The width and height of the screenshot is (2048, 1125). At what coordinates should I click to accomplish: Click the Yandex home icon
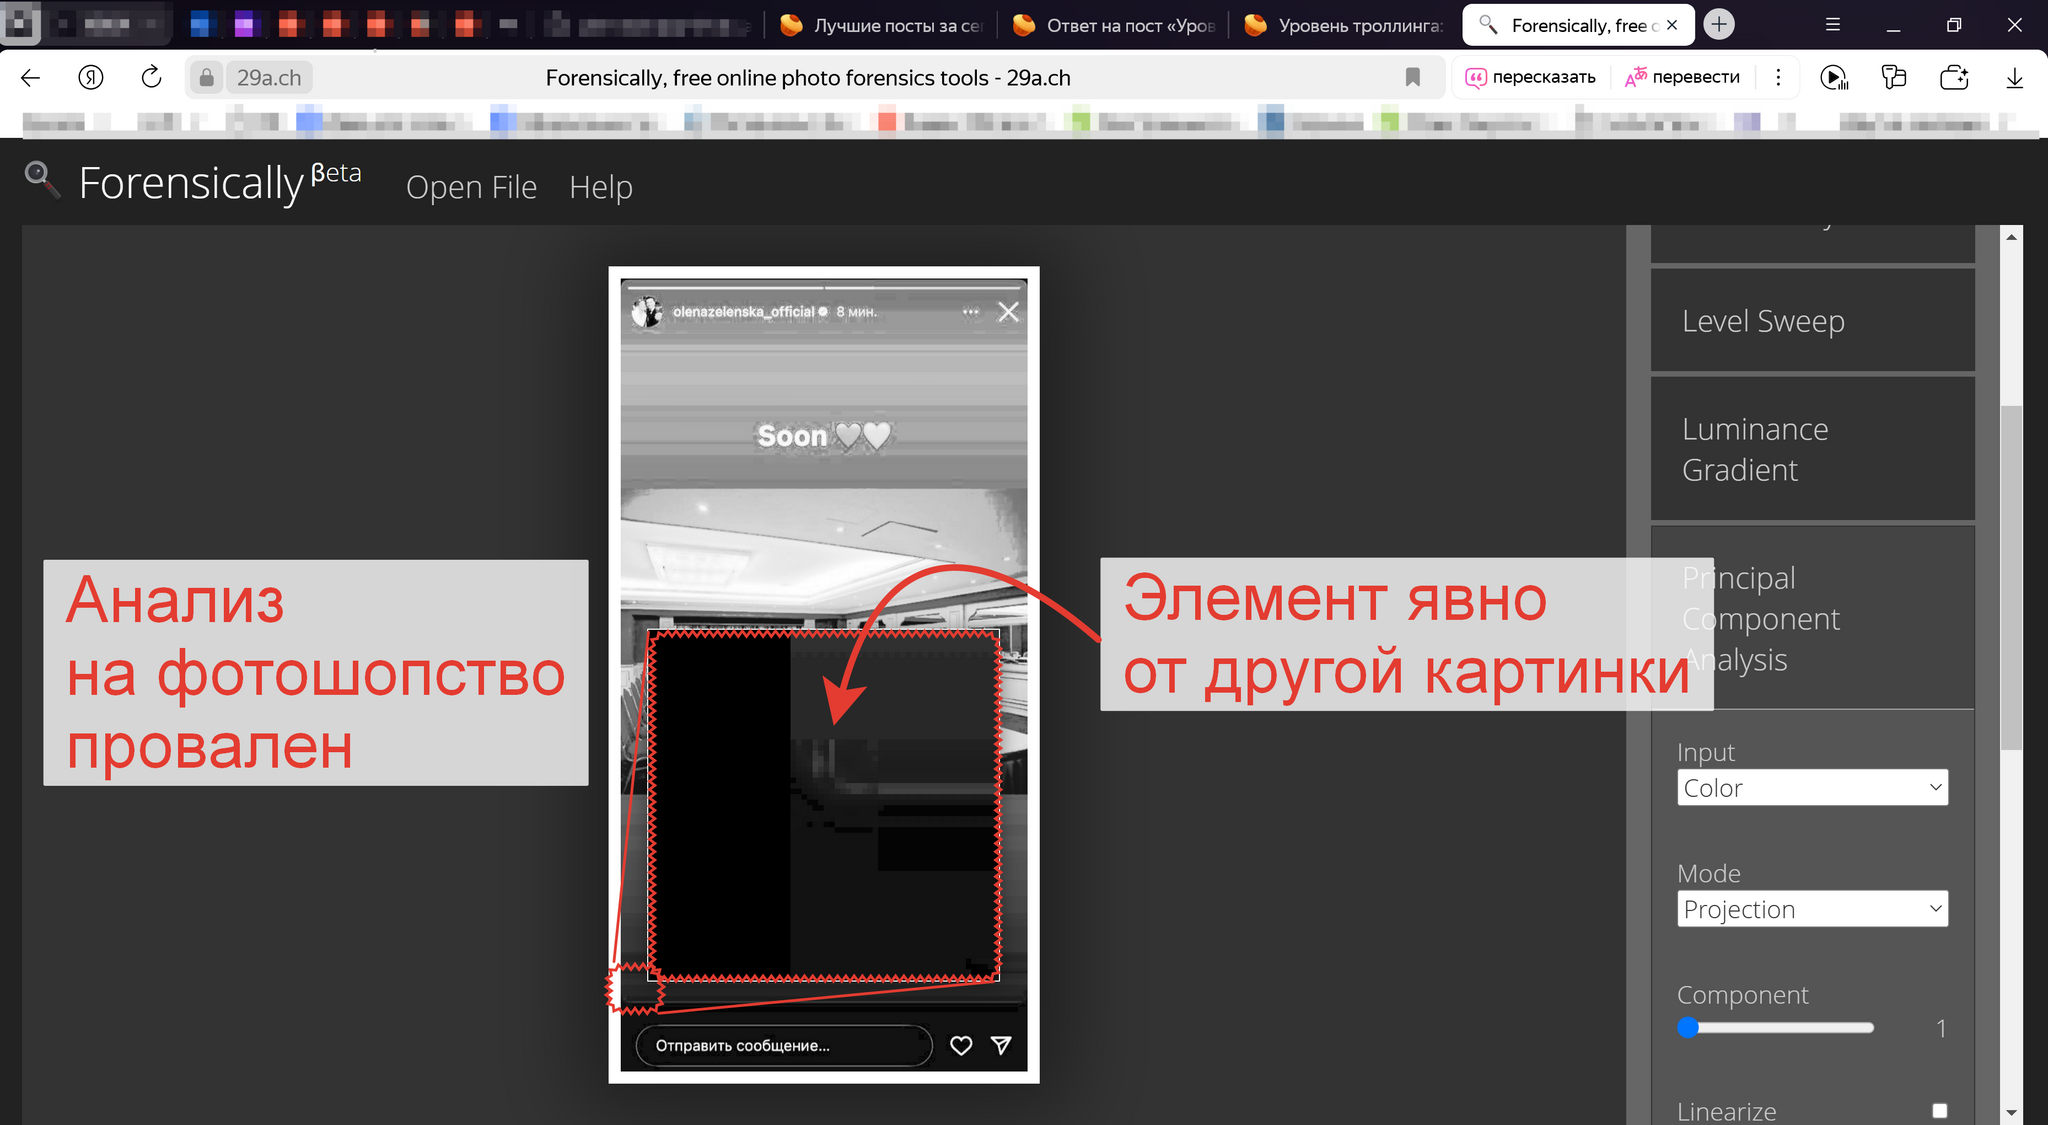91,77
